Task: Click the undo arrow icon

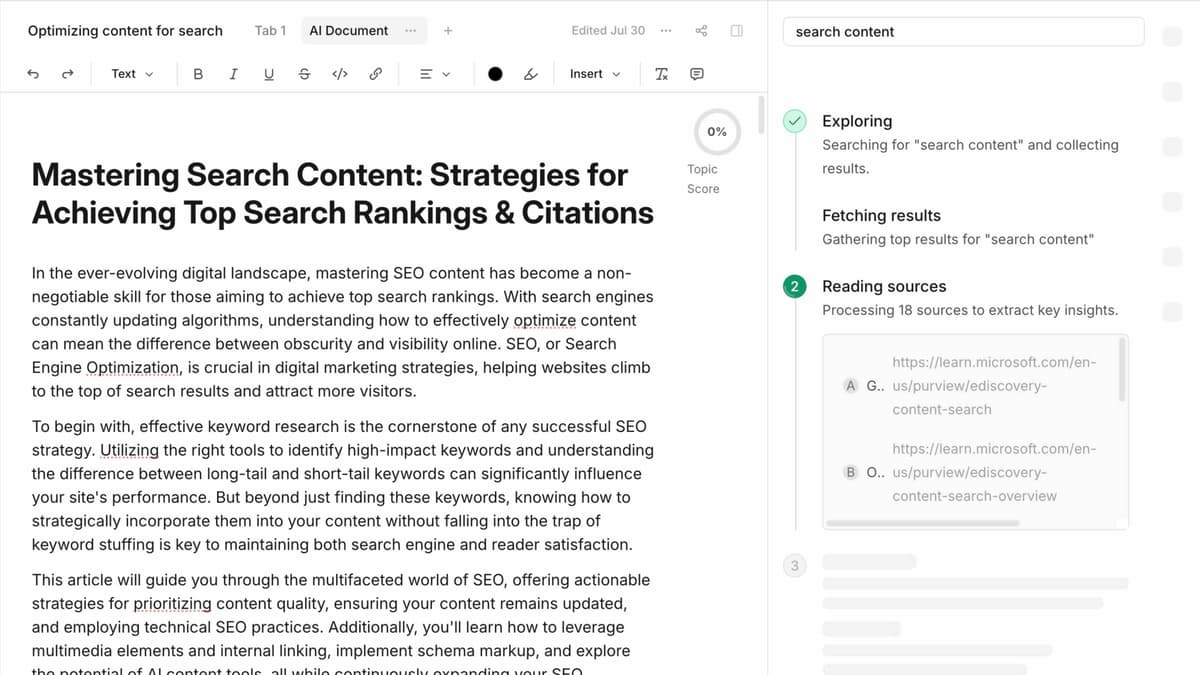Action: (33, 74)
